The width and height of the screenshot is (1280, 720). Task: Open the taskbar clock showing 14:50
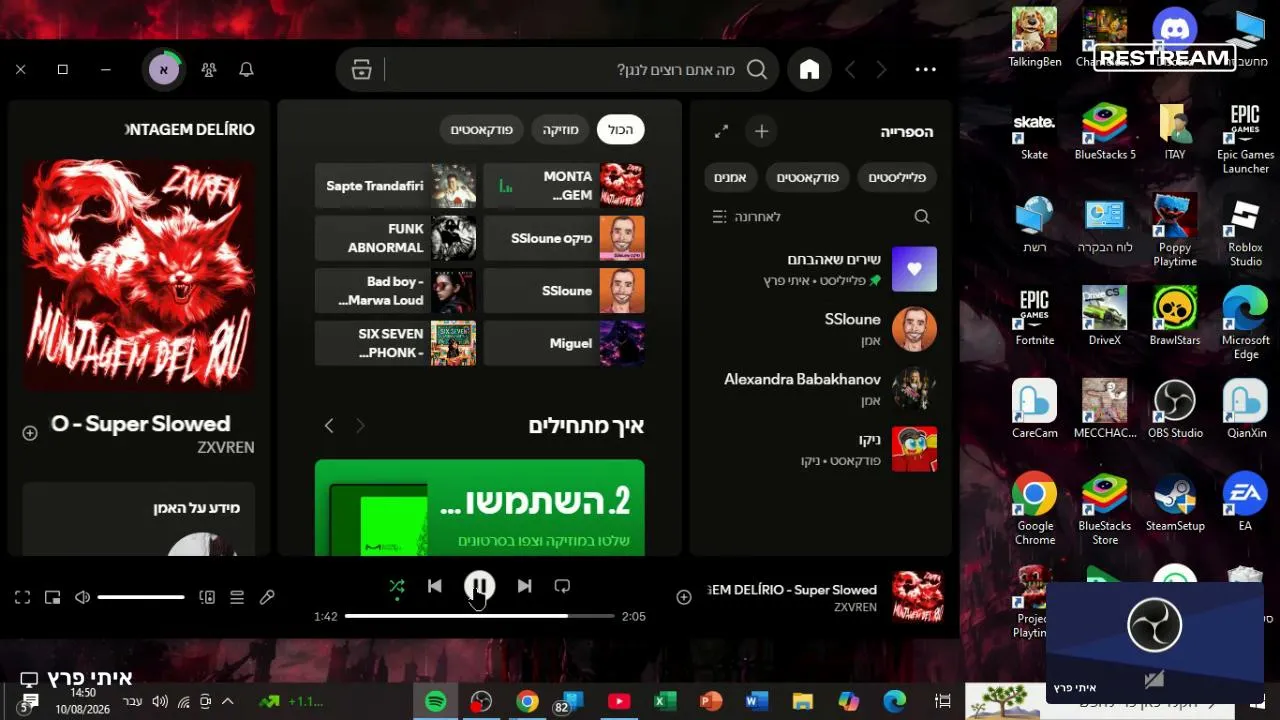click(83, 700)
